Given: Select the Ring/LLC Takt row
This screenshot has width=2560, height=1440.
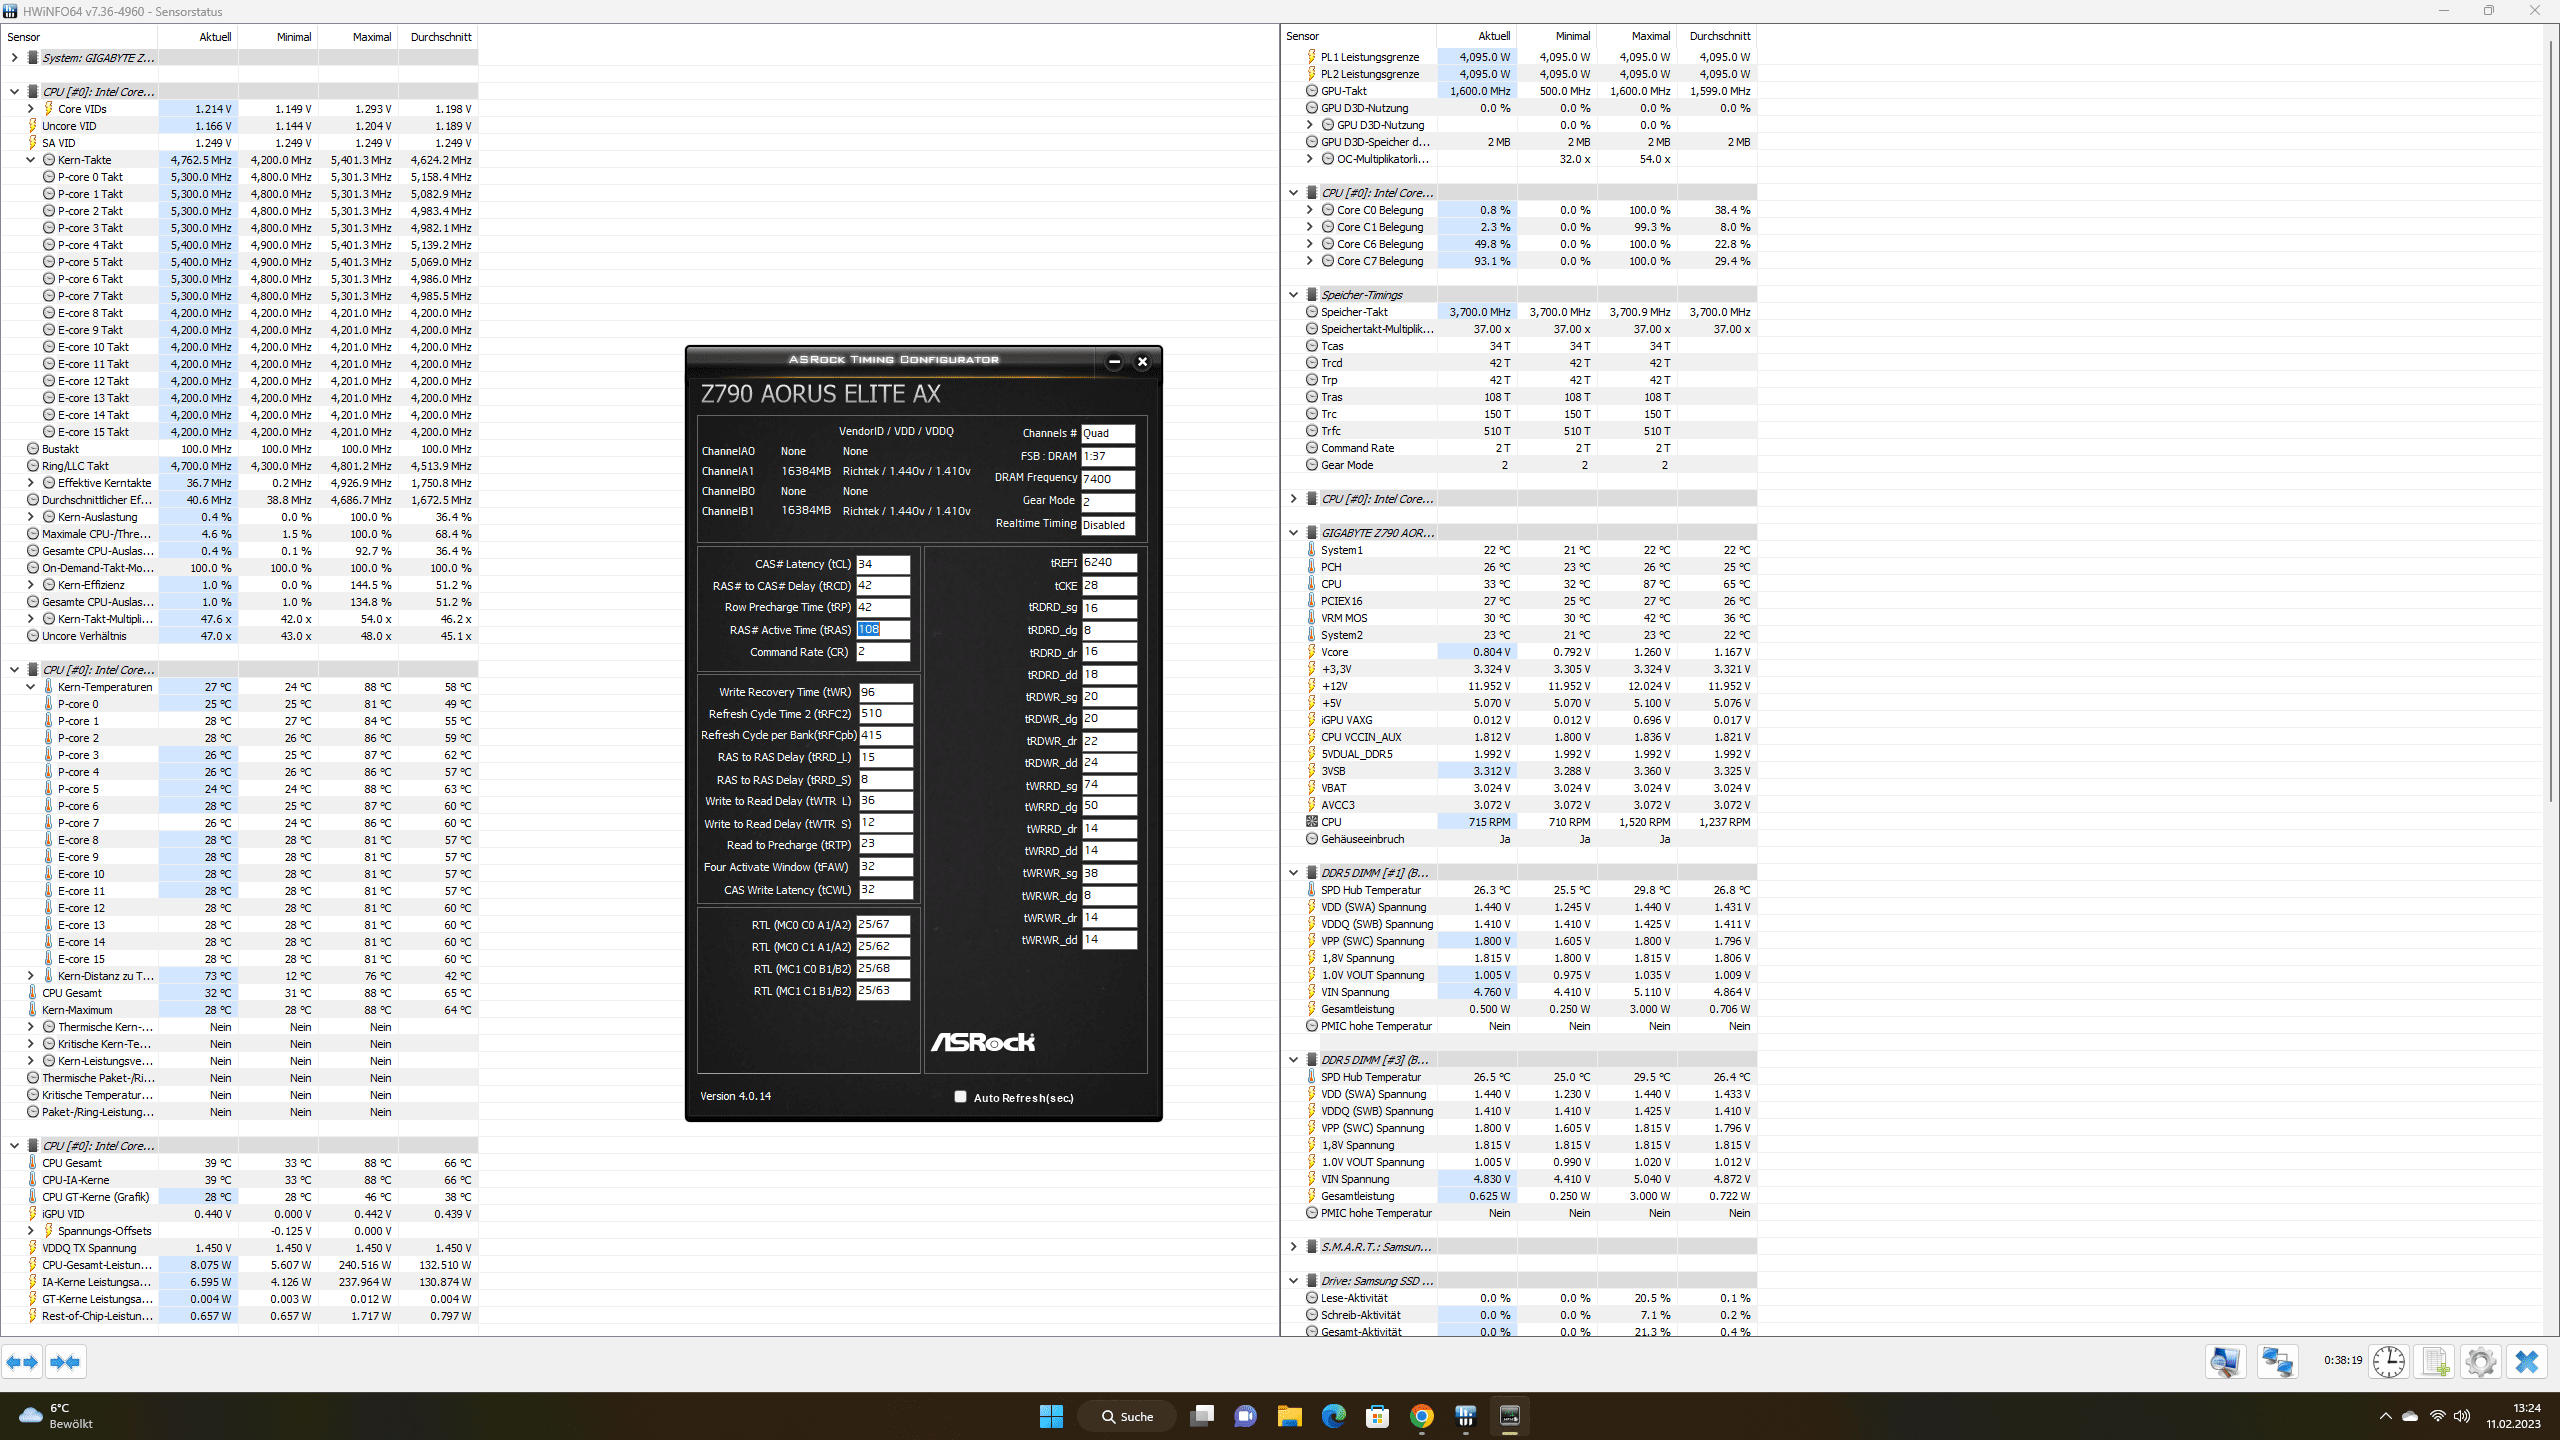Looking at the screenshot, I should click(x=240, y=466).
